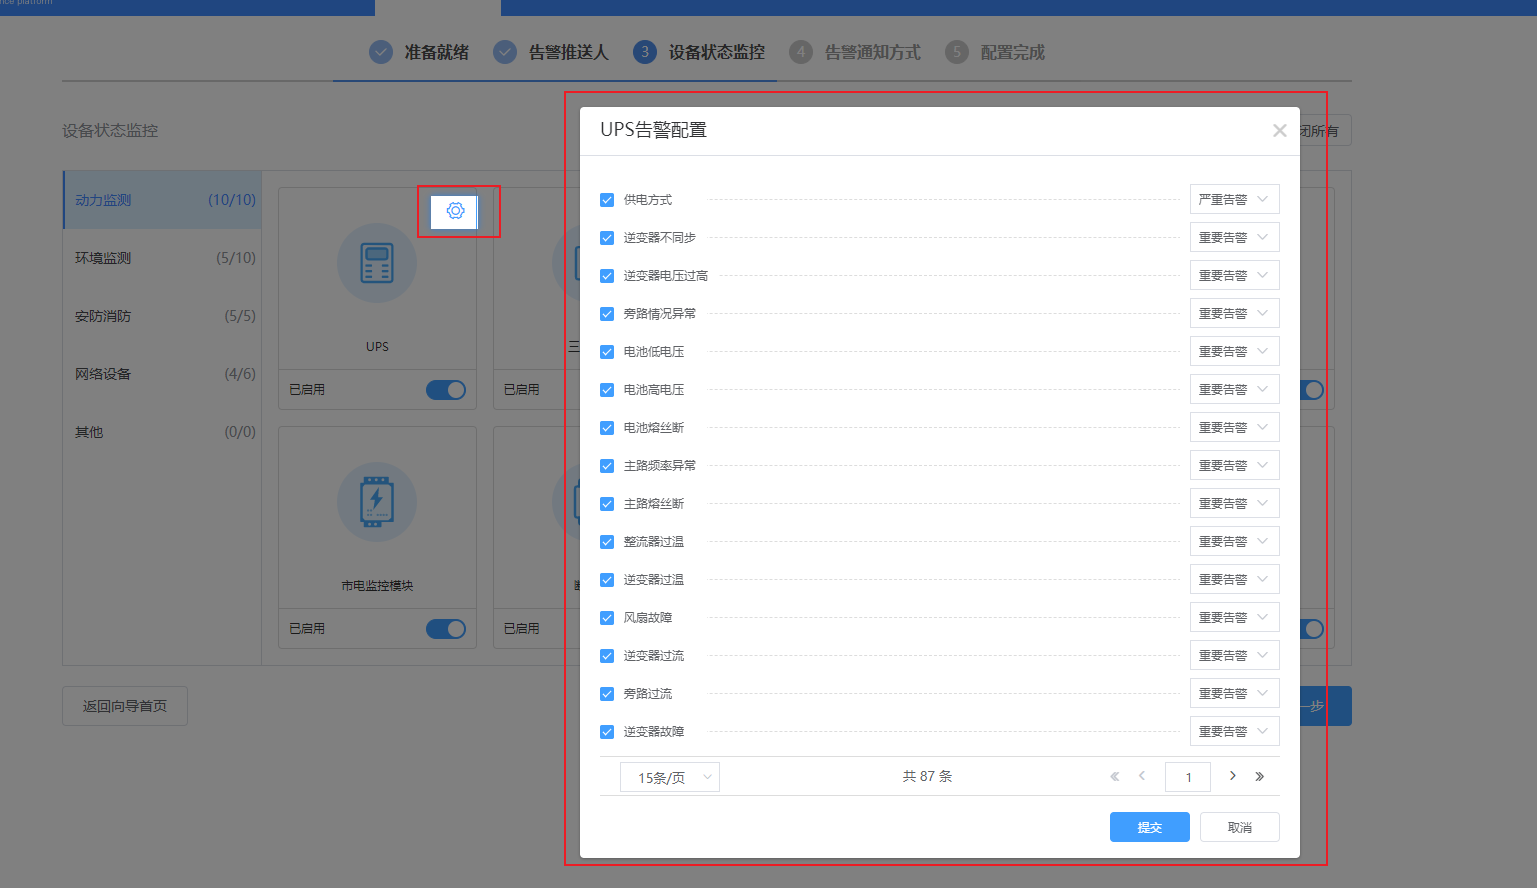The height and width of the screenshot is (888, 1537).
Task: Close the UPS告警配置 dialog
Action: tap(1279, 130)
